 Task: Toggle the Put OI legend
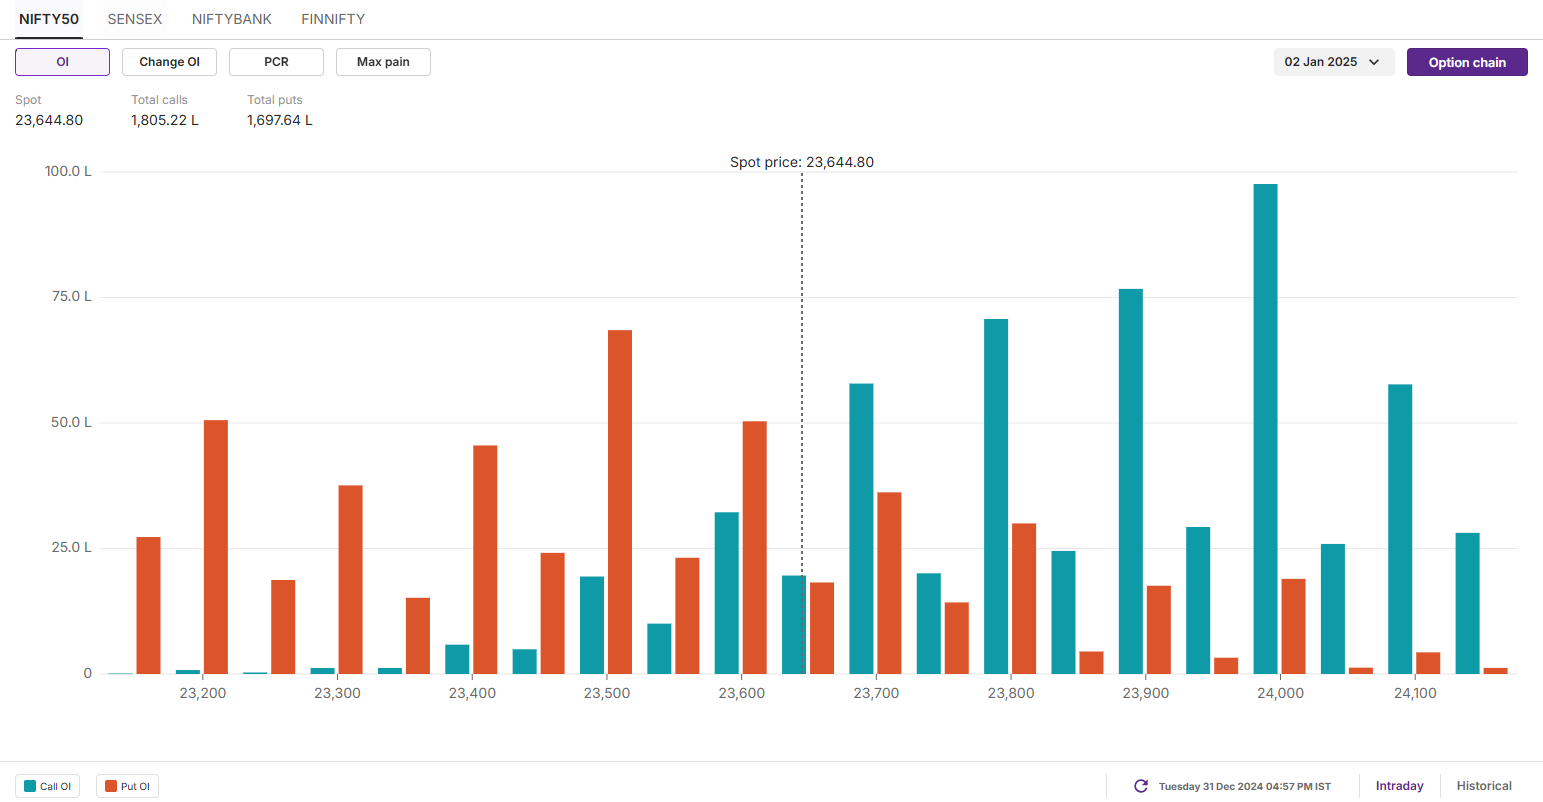point(127,786)
